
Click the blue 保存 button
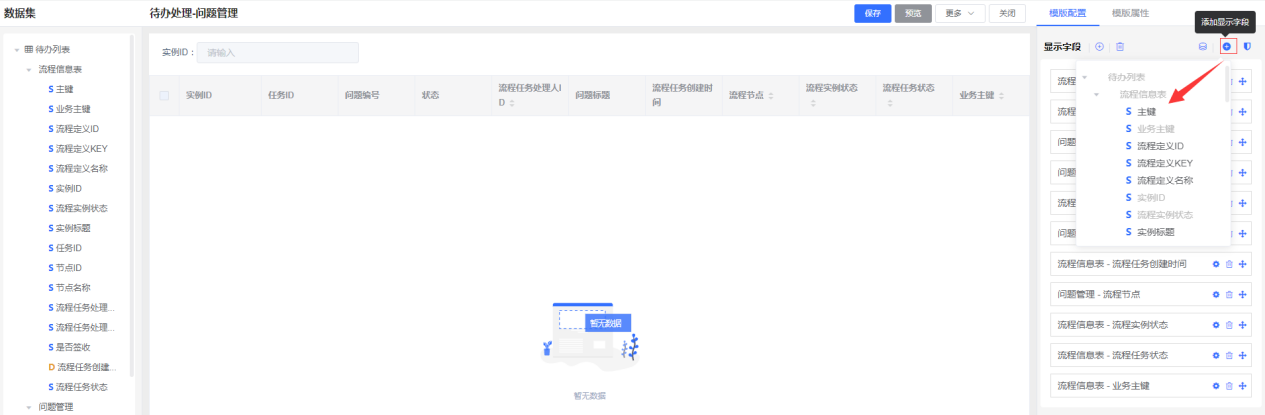tap(872, 13)
